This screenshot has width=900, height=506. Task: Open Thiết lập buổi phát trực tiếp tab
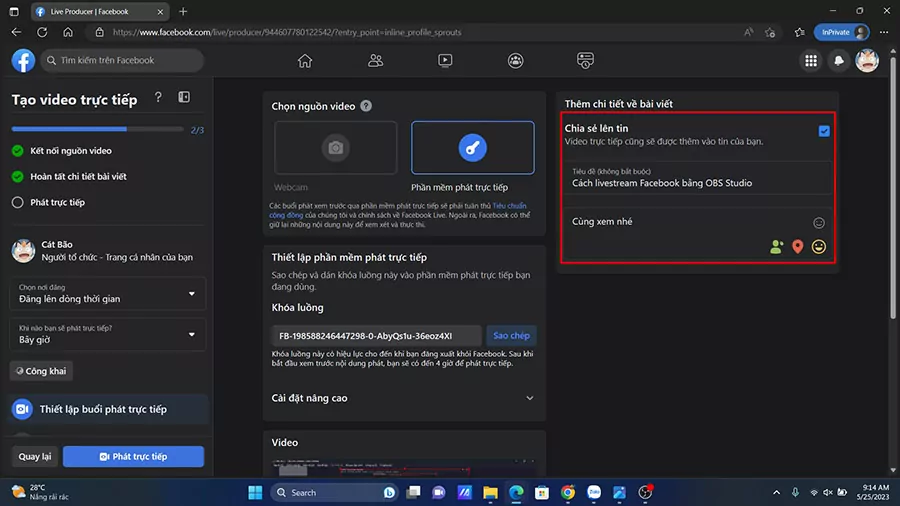click(x=108, y=409)
